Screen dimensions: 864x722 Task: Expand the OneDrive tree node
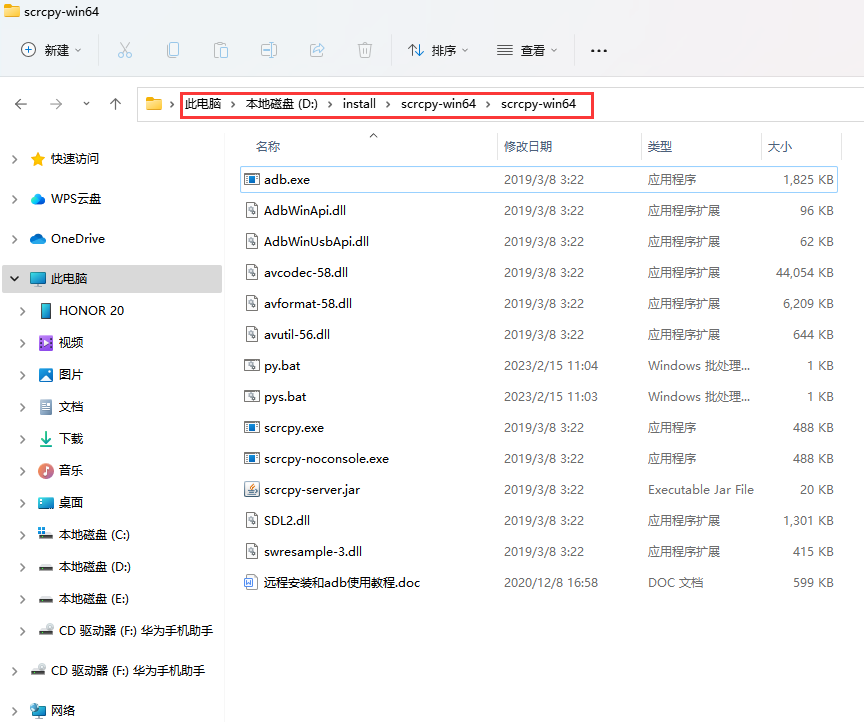[x=15, y=239]
